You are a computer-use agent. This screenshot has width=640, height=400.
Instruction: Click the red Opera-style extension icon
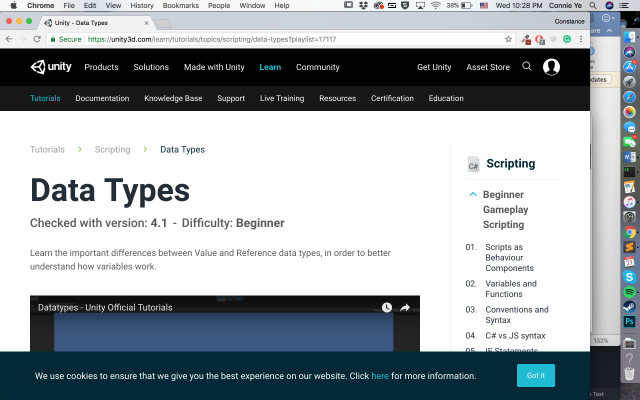click(x=540, y=39)
